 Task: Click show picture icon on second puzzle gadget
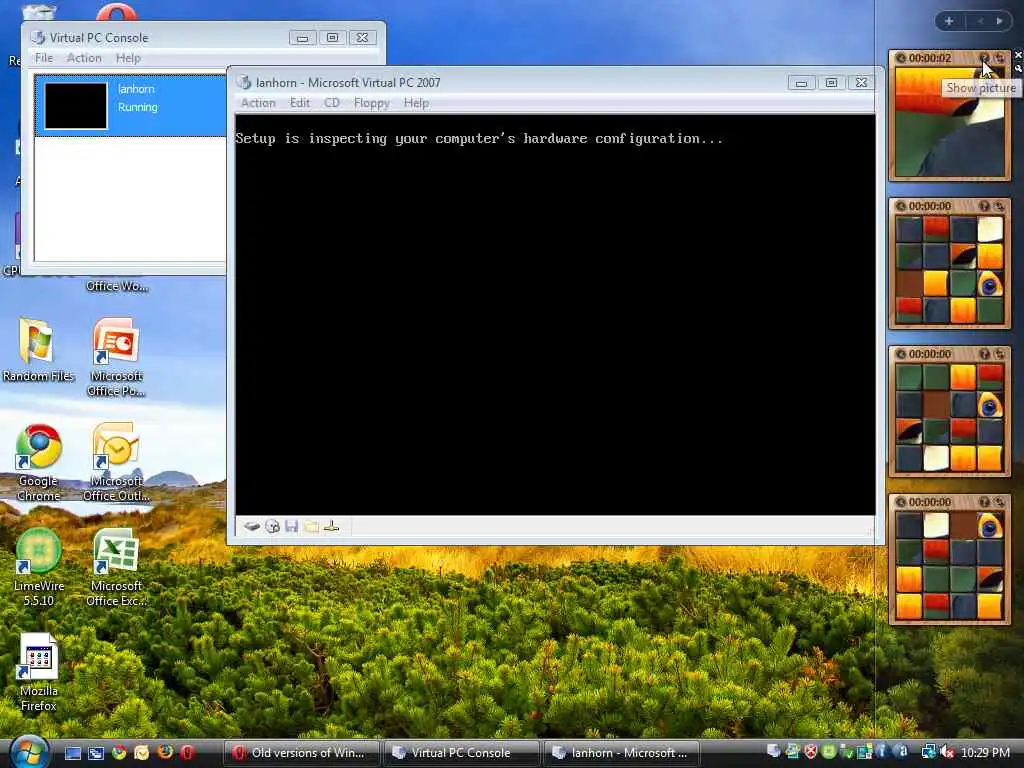(984, 206)
